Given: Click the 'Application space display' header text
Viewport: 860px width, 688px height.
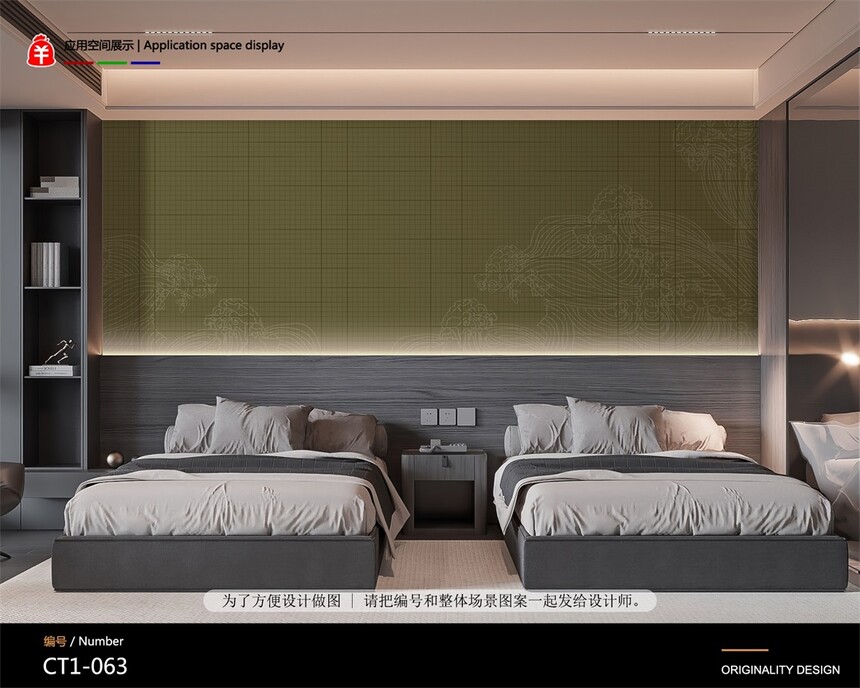Looking at the screenshot, I should click(214, 46).
